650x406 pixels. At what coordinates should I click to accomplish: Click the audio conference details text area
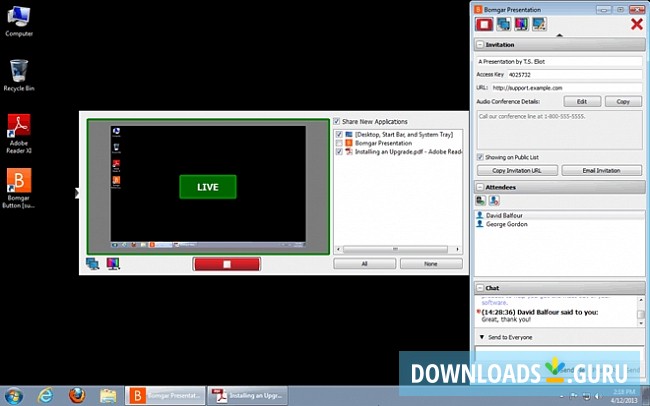click(559, 130)
